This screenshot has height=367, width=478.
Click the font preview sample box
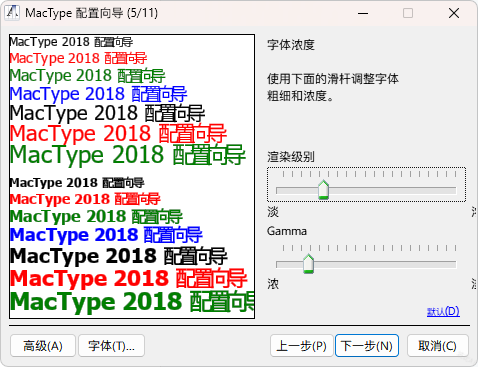coord(132,176)
